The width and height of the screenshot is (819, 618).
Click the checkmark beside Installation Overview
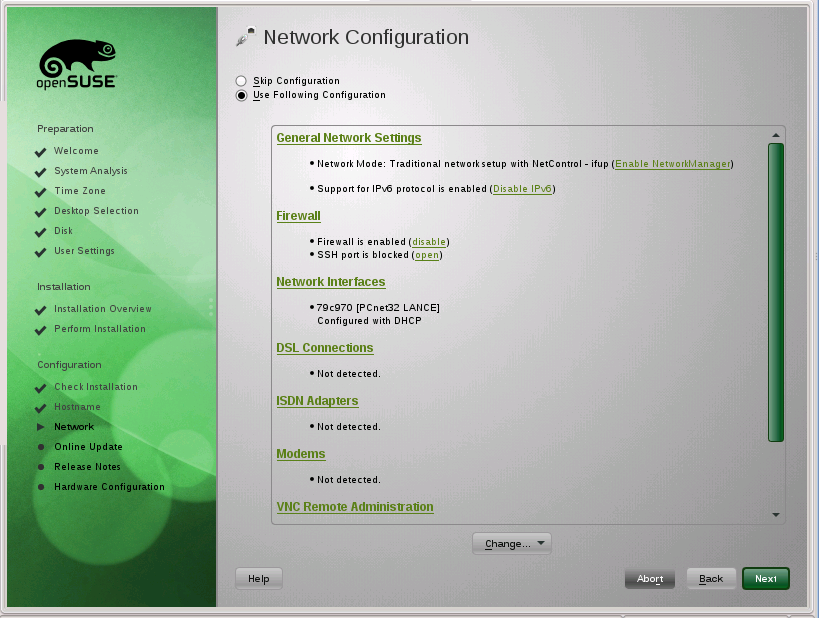40,310
